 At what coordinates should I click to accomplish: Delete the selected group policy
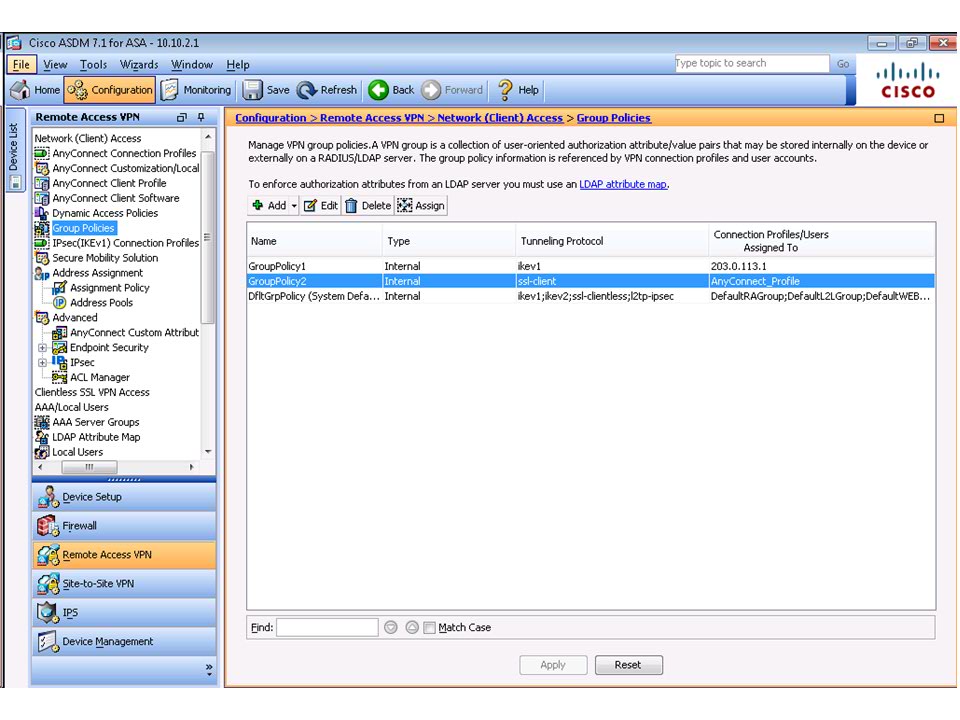pyautogui.click(x=352, y=206)
